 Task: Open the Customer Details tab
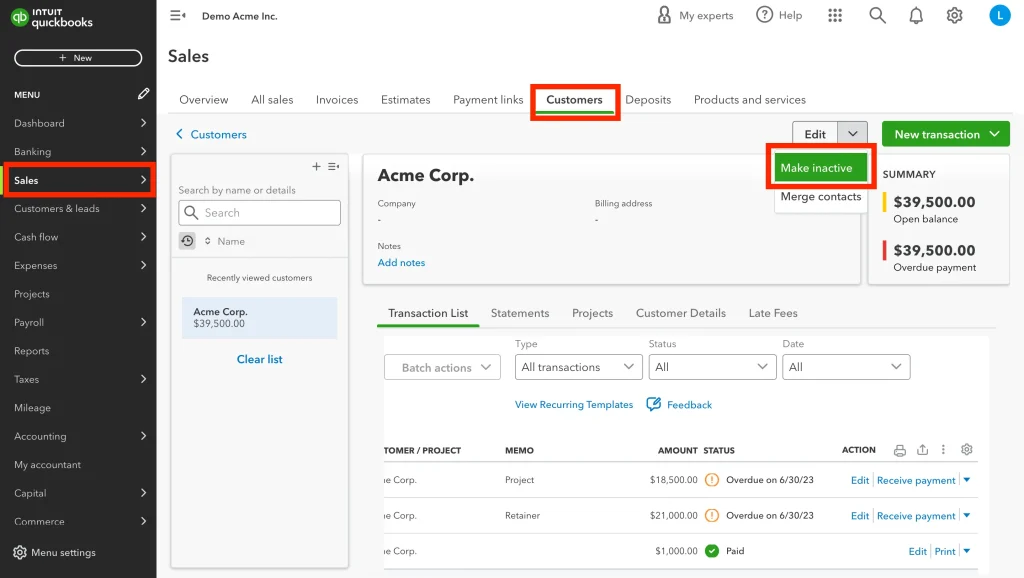[x=680, y=313]
